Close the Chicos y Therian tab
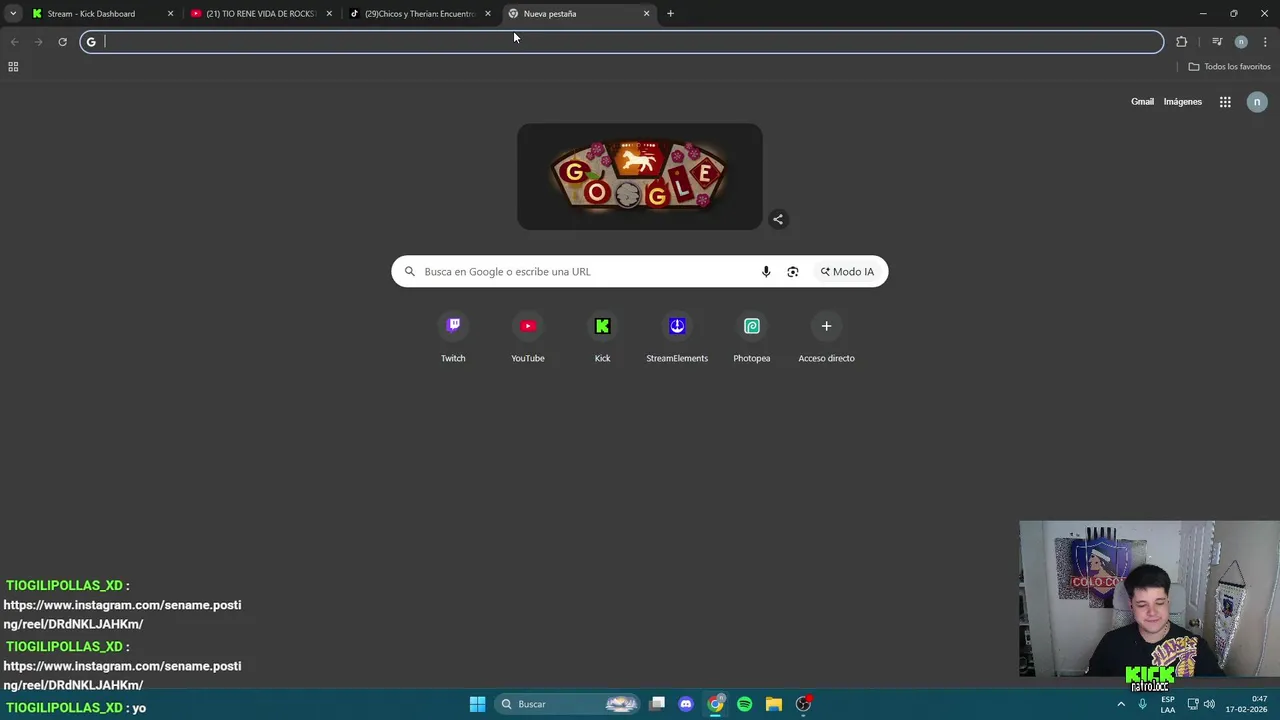 pos(488,14)
